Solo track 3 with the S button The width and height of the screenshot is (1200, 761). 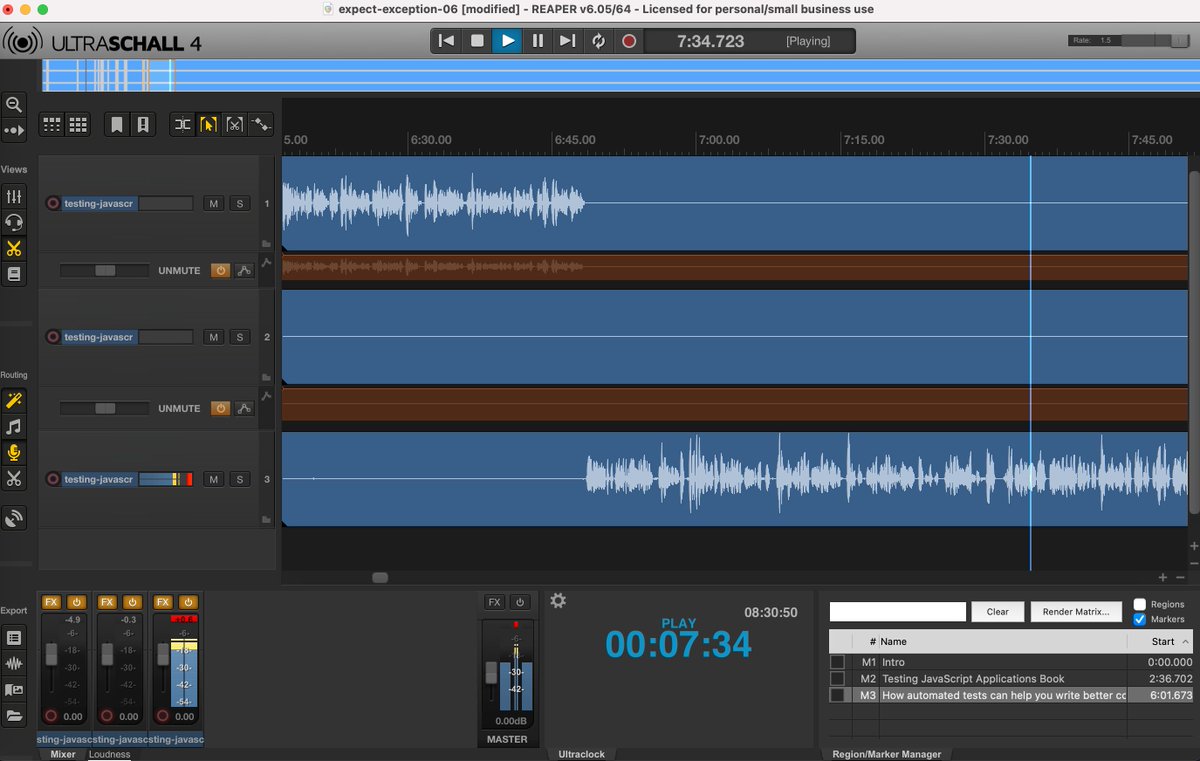click(239, 480)
